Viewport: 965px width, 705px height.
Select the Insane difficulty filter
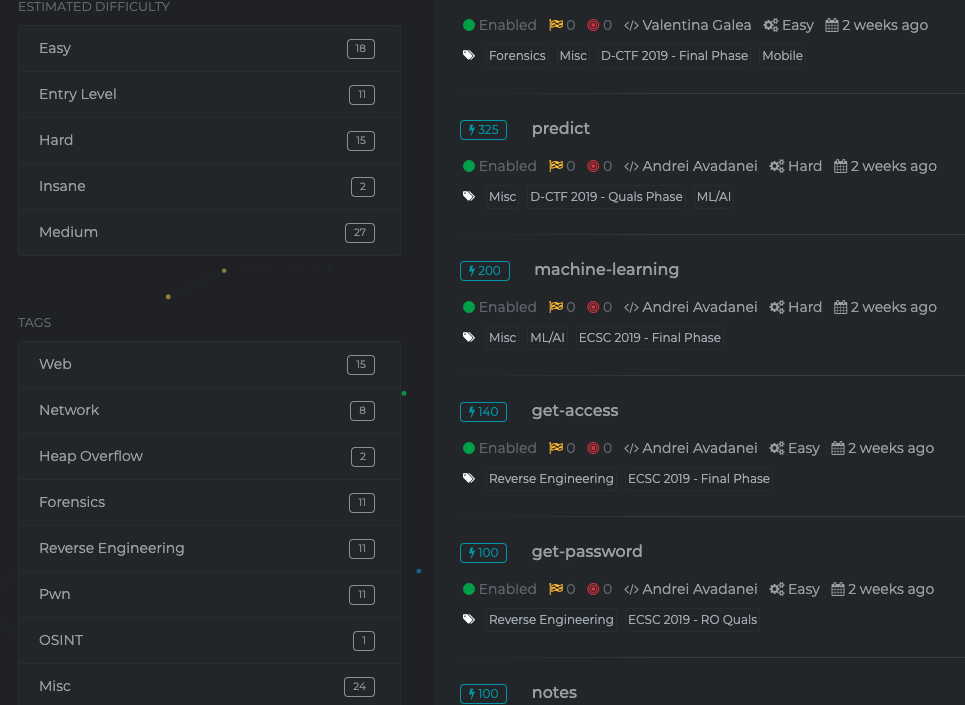tap(209, 187)
